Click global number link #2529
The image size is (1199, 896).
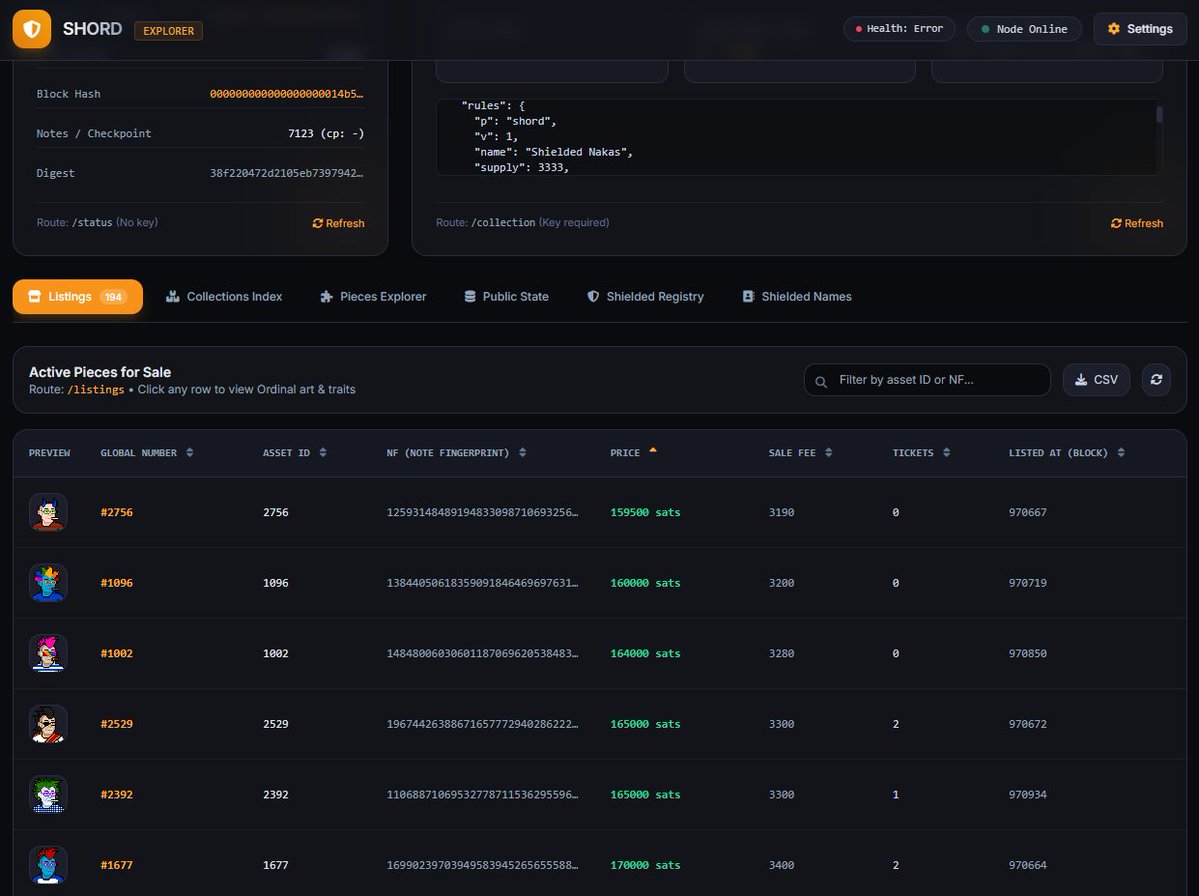(x=116, y=724)
